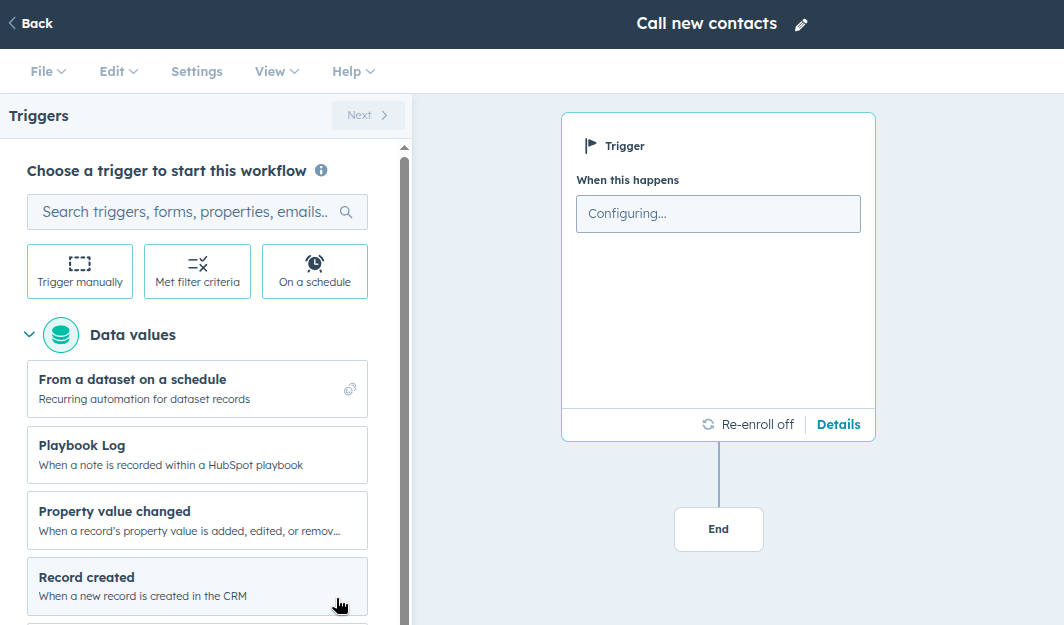Click the magnifier icon in the trigger search bar
This screenshot has height=625, width=1064.
[345, 212]
